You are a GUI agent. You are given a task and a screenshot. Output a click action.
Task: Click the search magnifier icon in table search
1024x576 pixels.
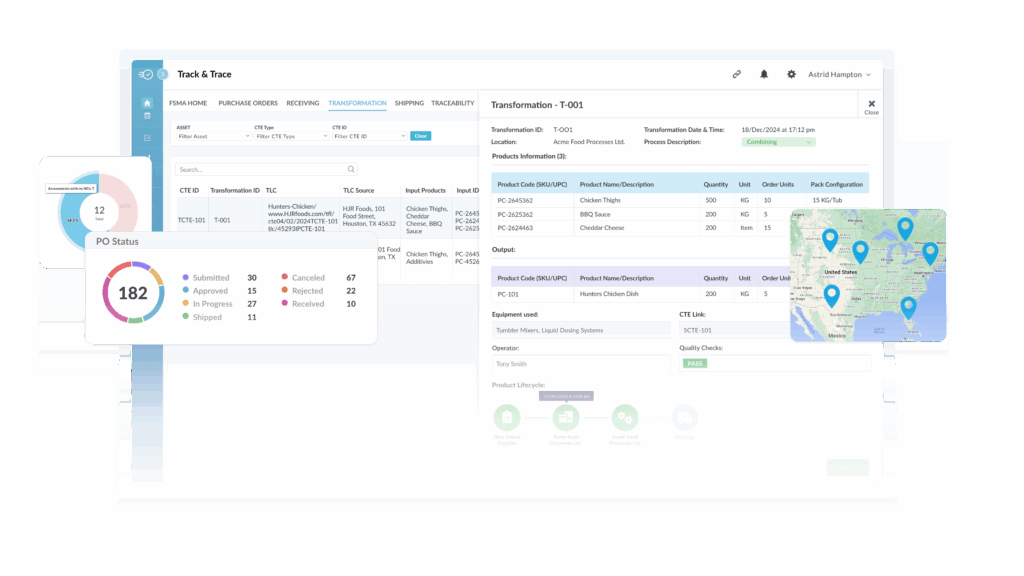pyautogui.click(x=351, y=170)
